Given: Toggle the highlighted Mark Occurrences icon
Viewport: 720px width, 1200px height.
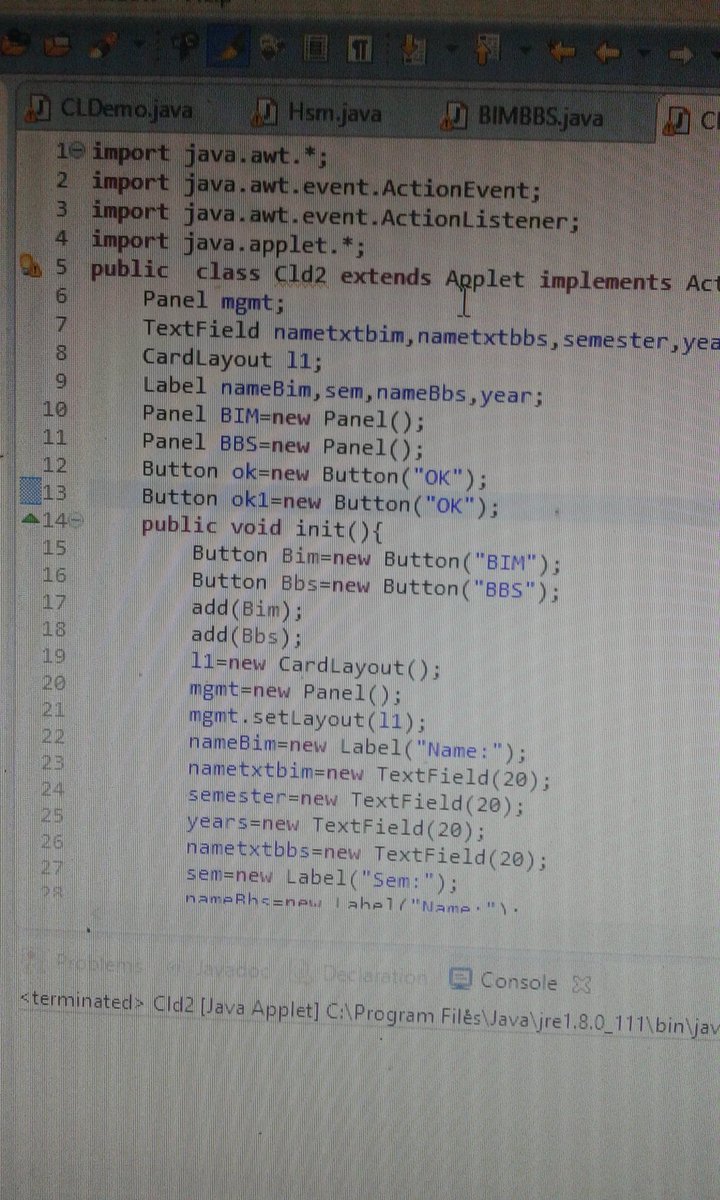Looking at the screenshot, I should coord(228,46).
